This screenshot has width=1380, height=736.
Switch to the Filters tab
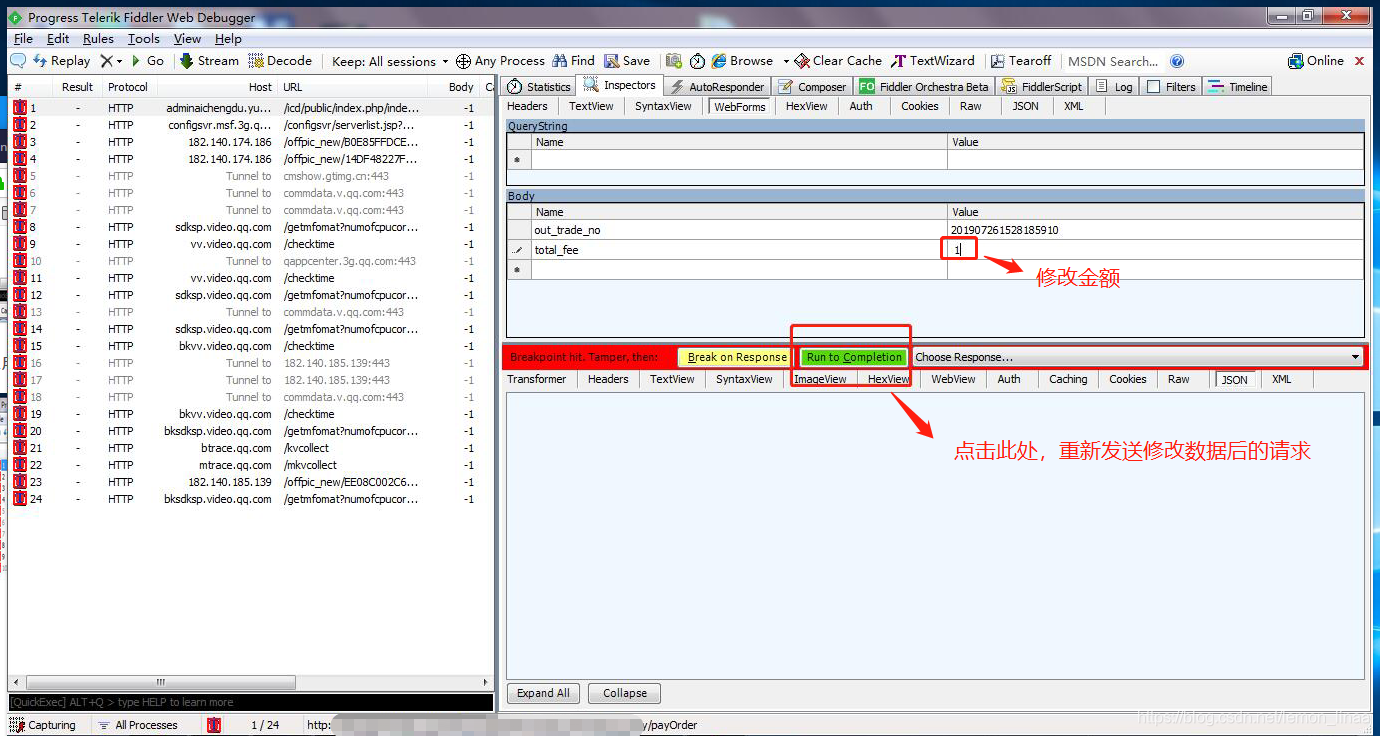coord(1171,87)
